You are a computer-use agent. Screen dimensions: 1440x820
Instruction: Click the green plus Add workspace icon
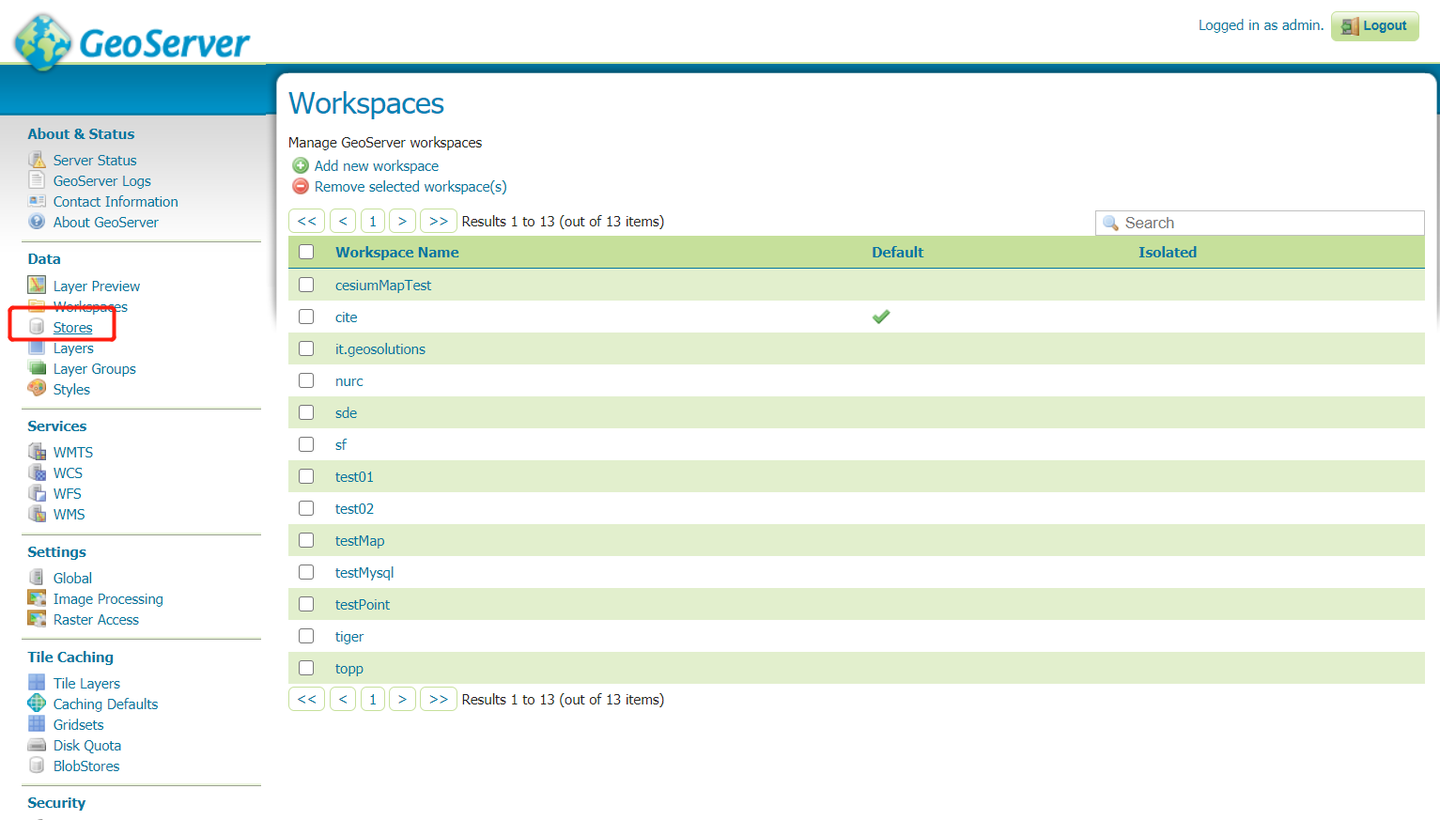pos(300,166)
